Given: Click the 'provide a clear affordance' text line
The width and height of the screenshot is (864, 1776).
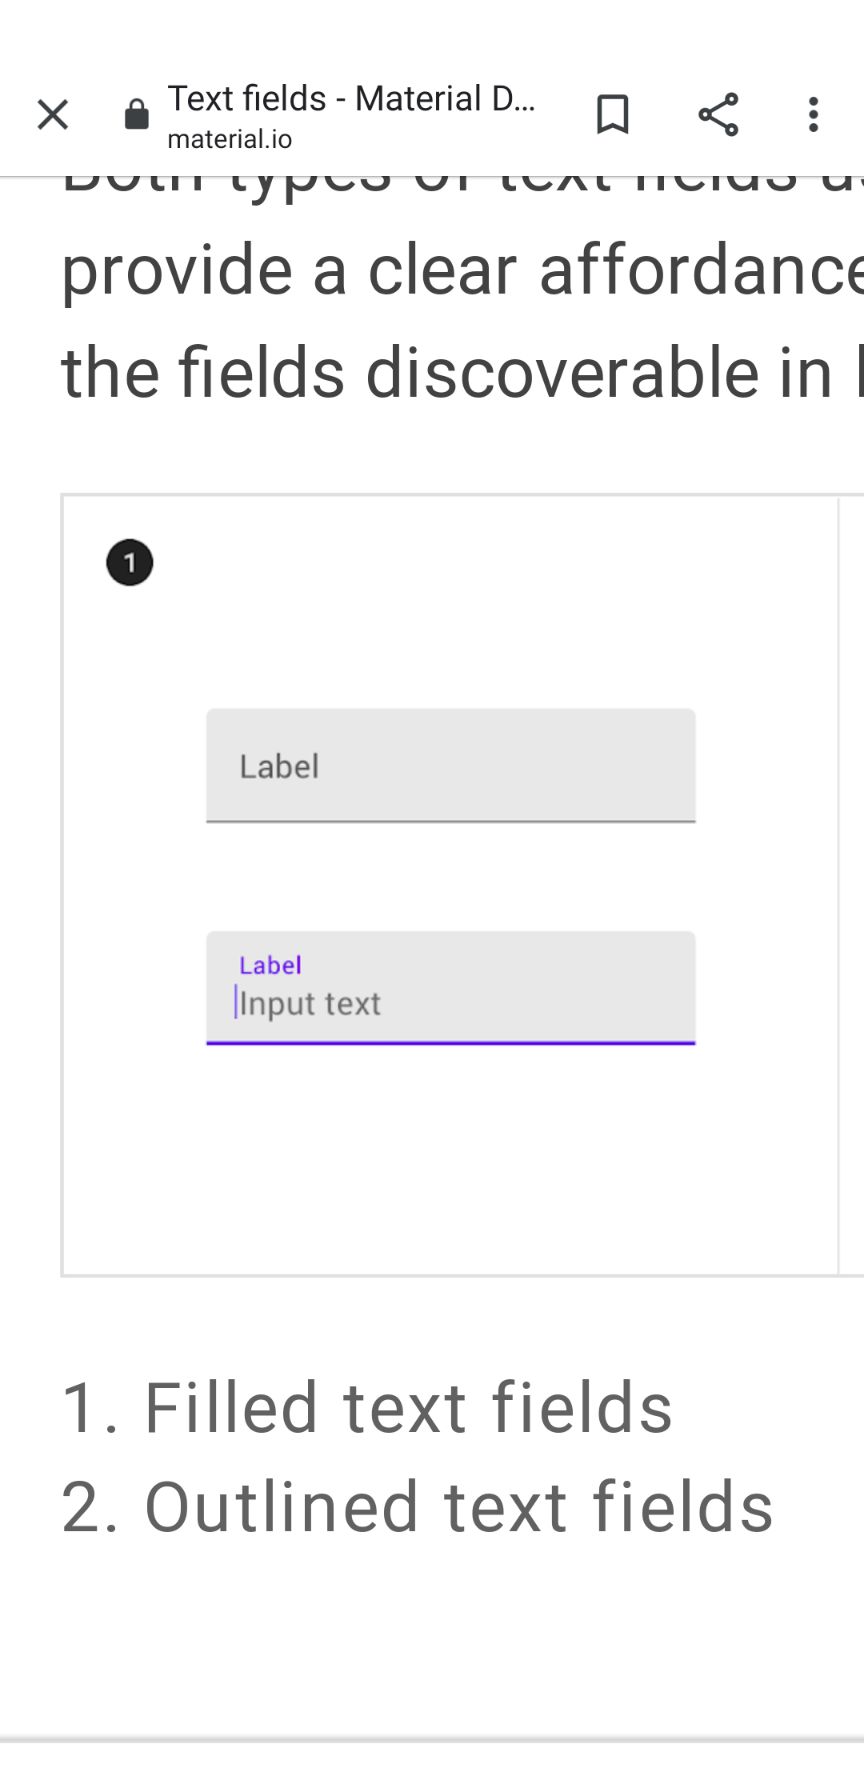Looking at the screenshot, I should click(460, 271).
